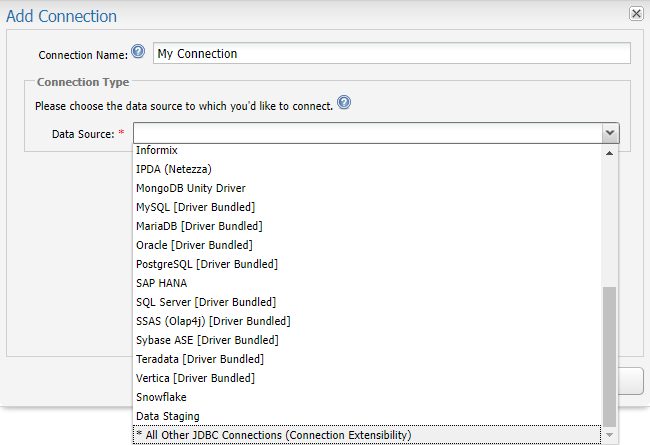Click the Connection Name input field
Screen dimensions: 650x445
tap(392, 53)
